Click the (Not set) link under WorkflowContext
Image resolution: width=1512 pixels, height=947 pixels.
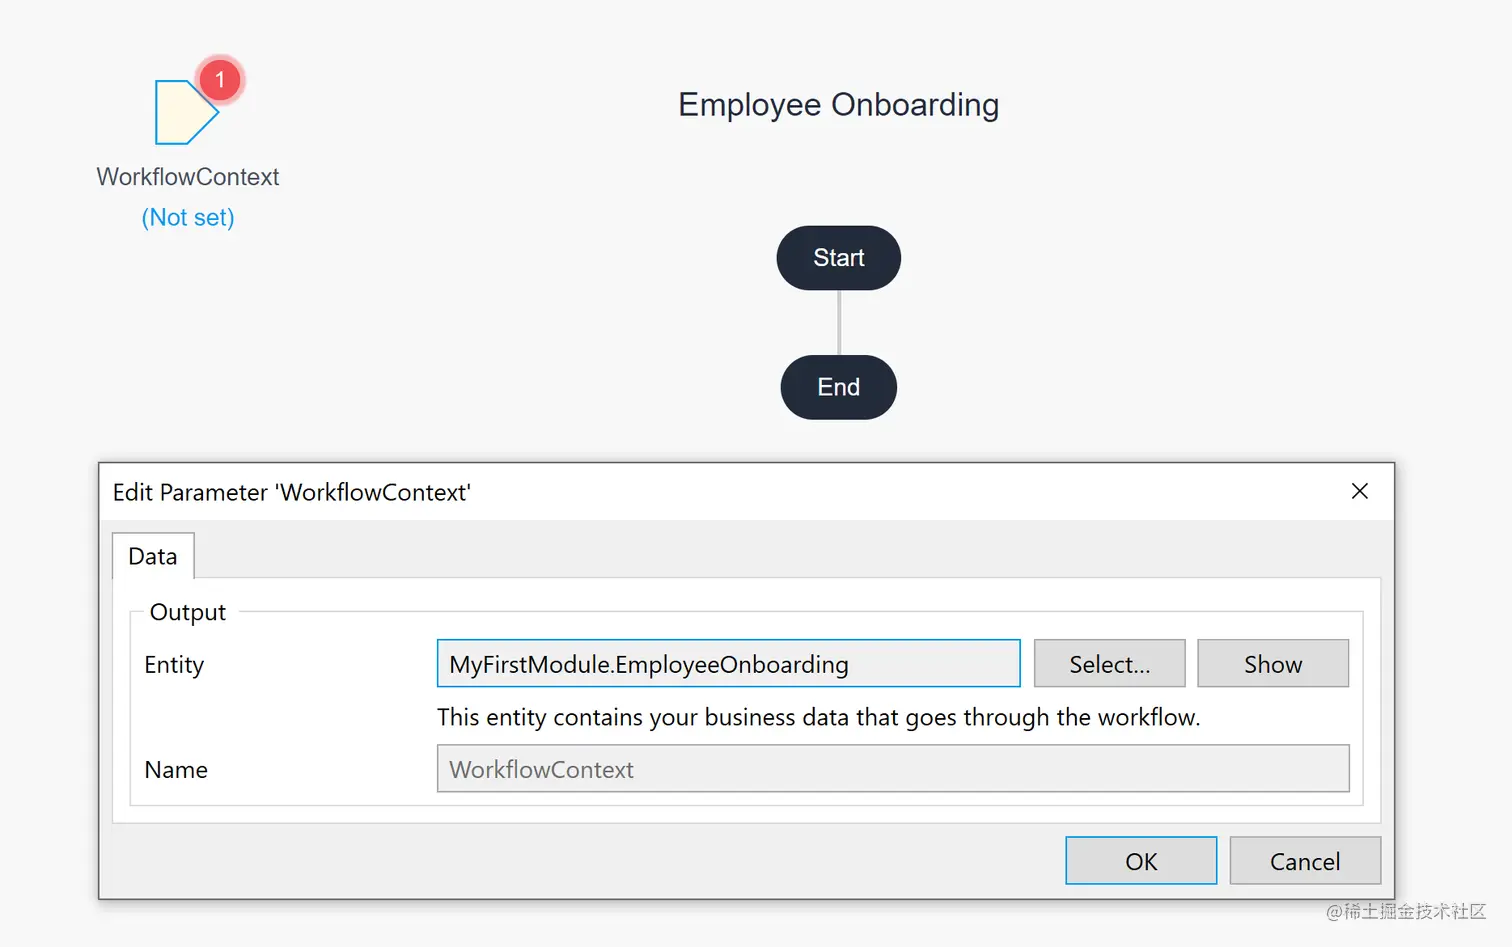(x=188, y=217)
